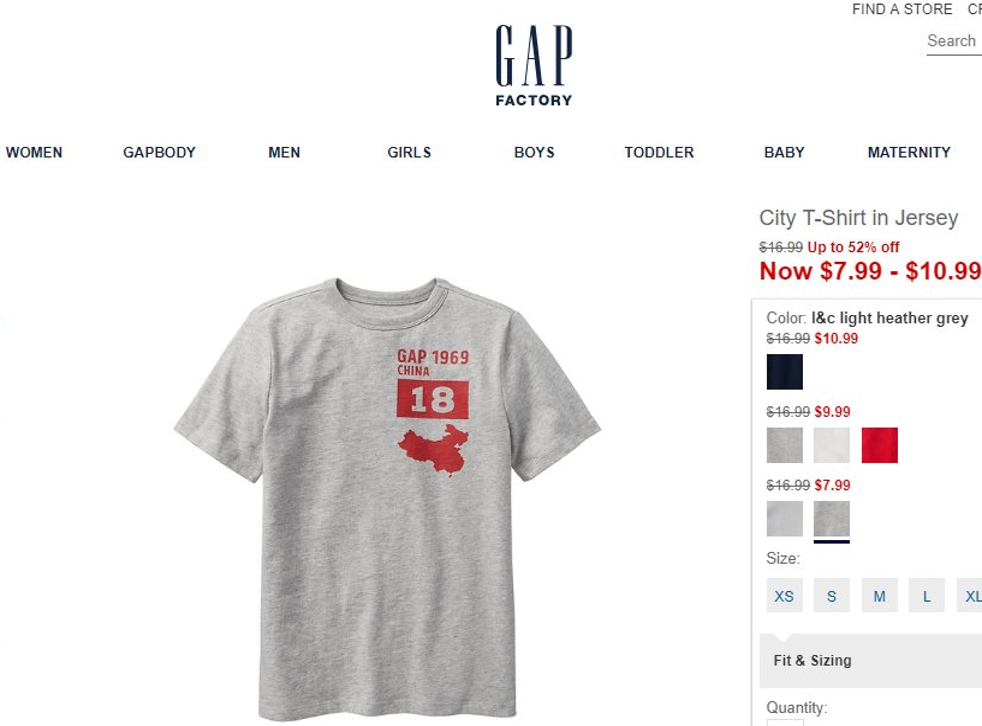Click the Find a Store link
This screenshot has height=726, width=982.
click(902, 9)
